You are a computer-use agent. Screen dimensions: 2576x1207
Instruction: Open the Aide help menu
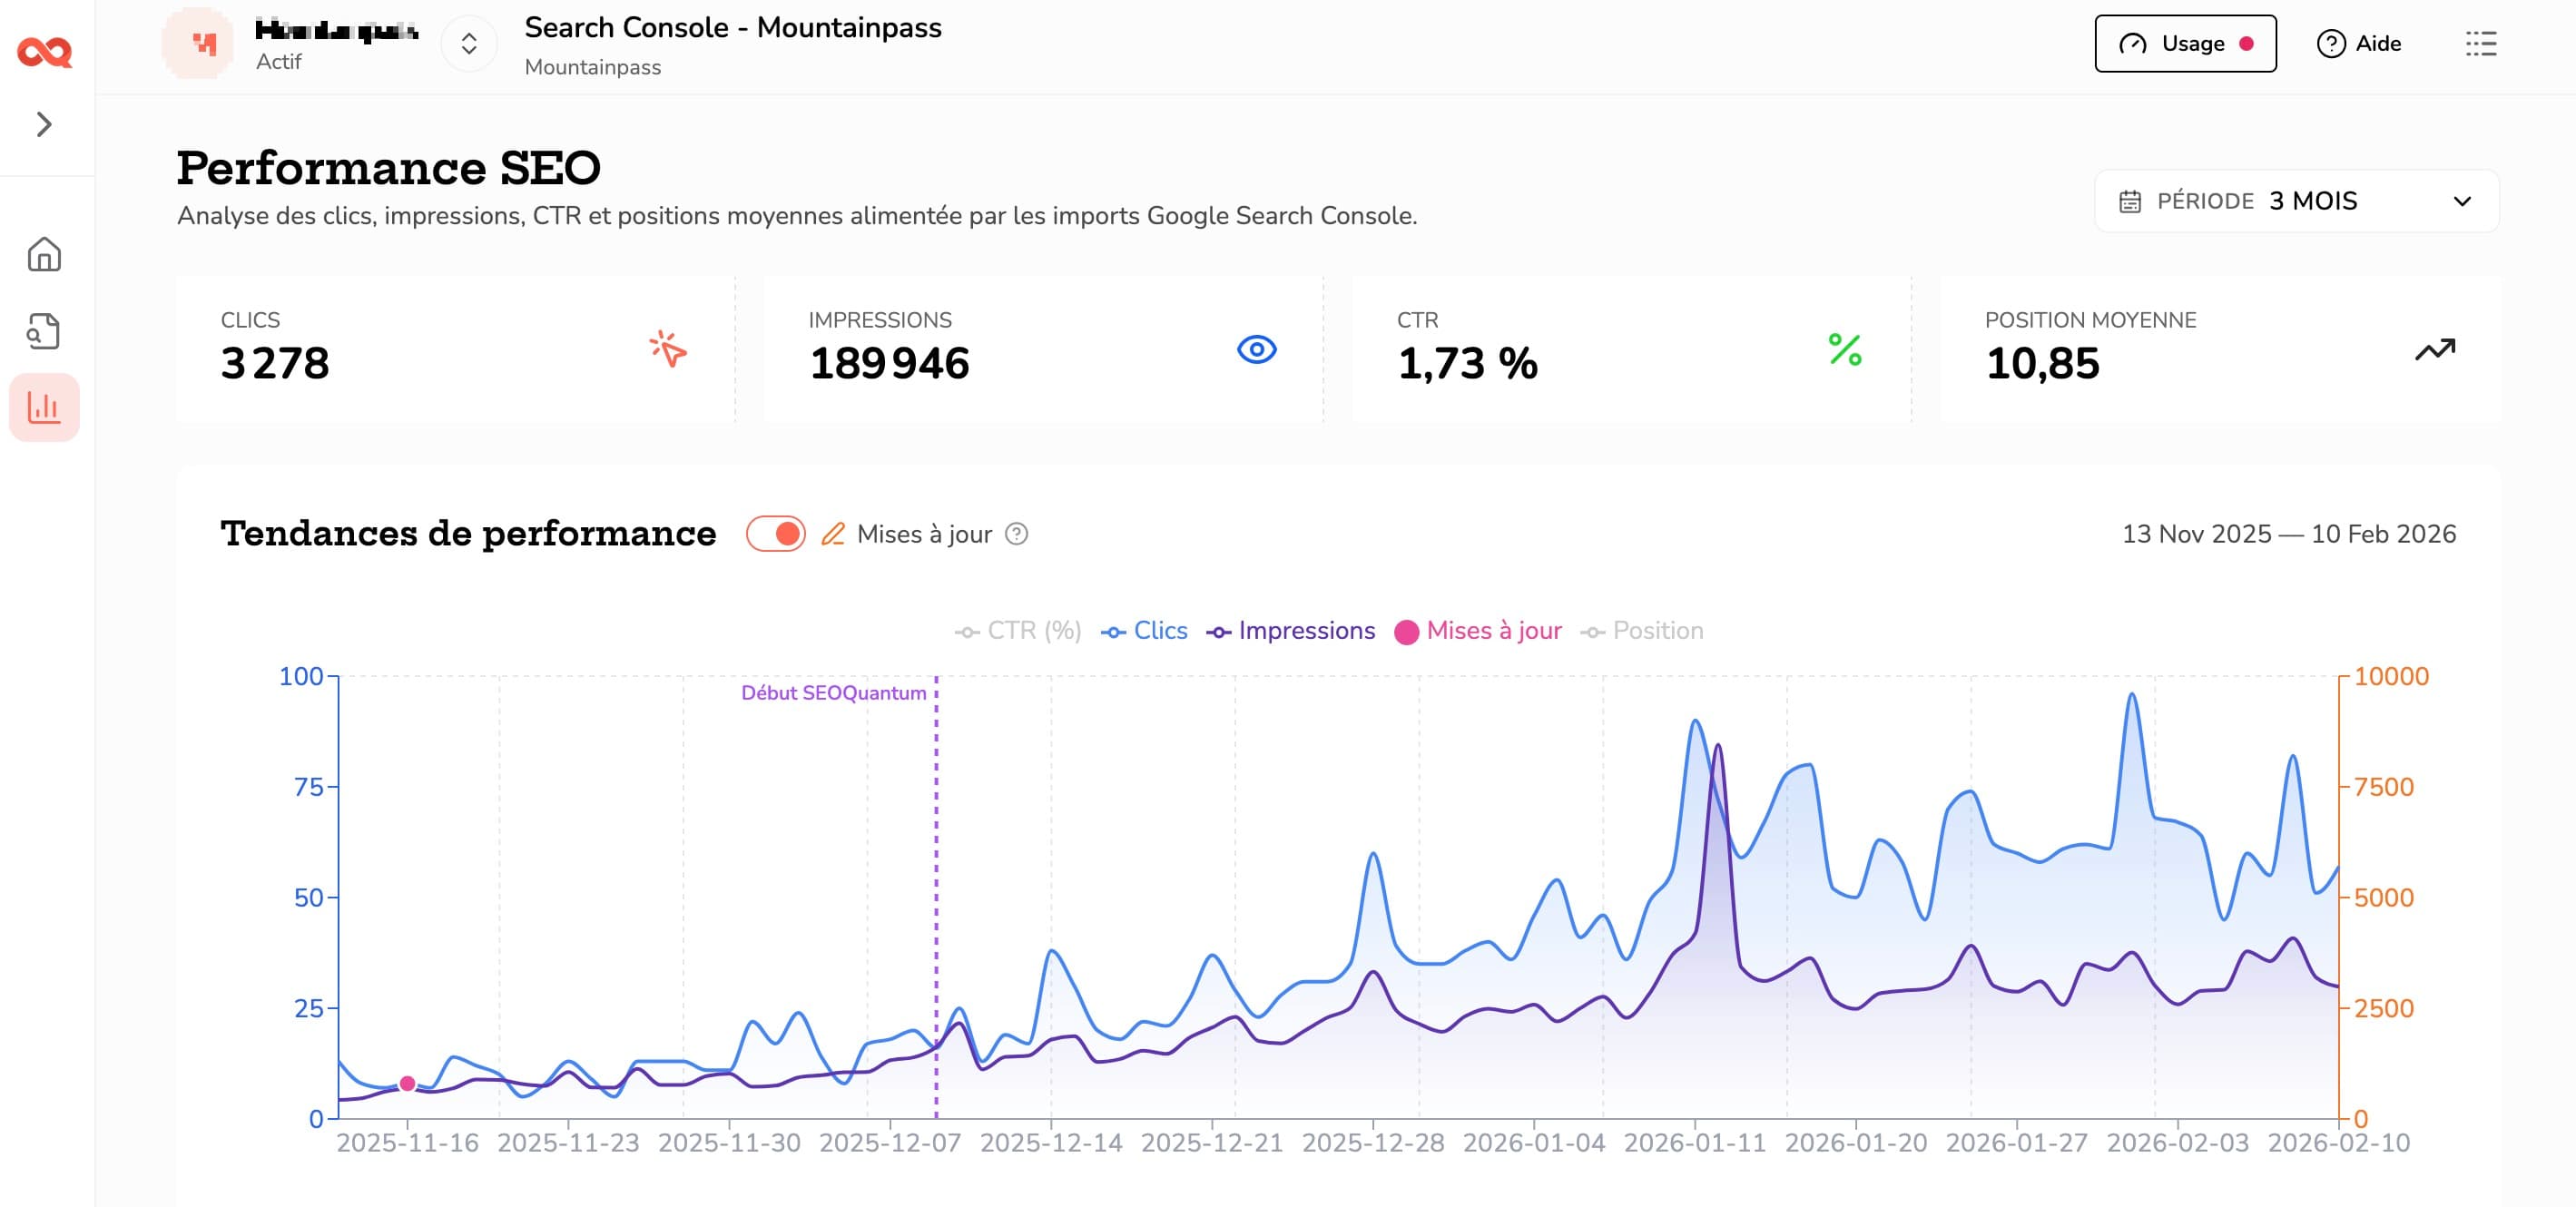2358,44
